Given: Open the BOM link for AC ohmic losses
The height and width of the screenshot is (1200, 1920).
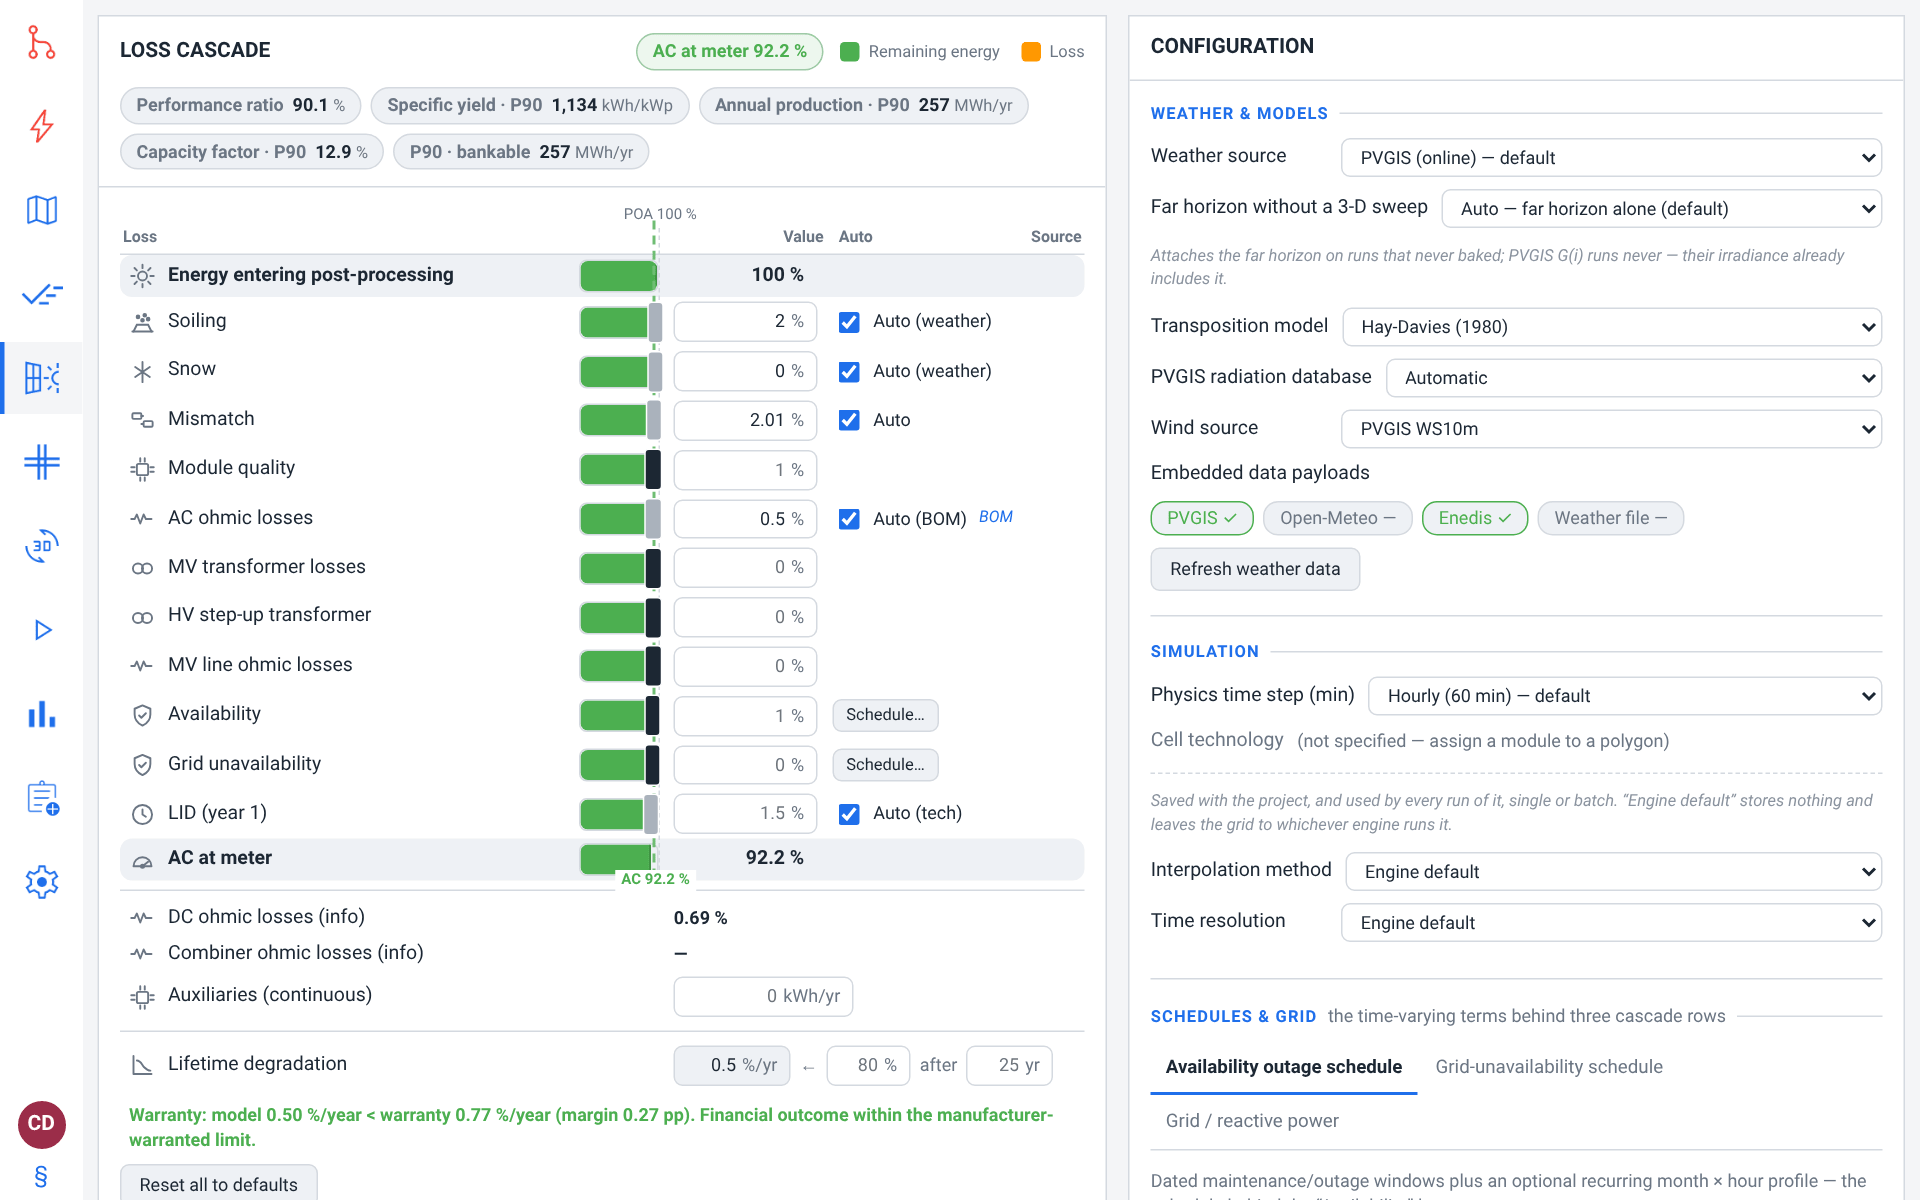Looking at the screenshot, I should [995, 517].
